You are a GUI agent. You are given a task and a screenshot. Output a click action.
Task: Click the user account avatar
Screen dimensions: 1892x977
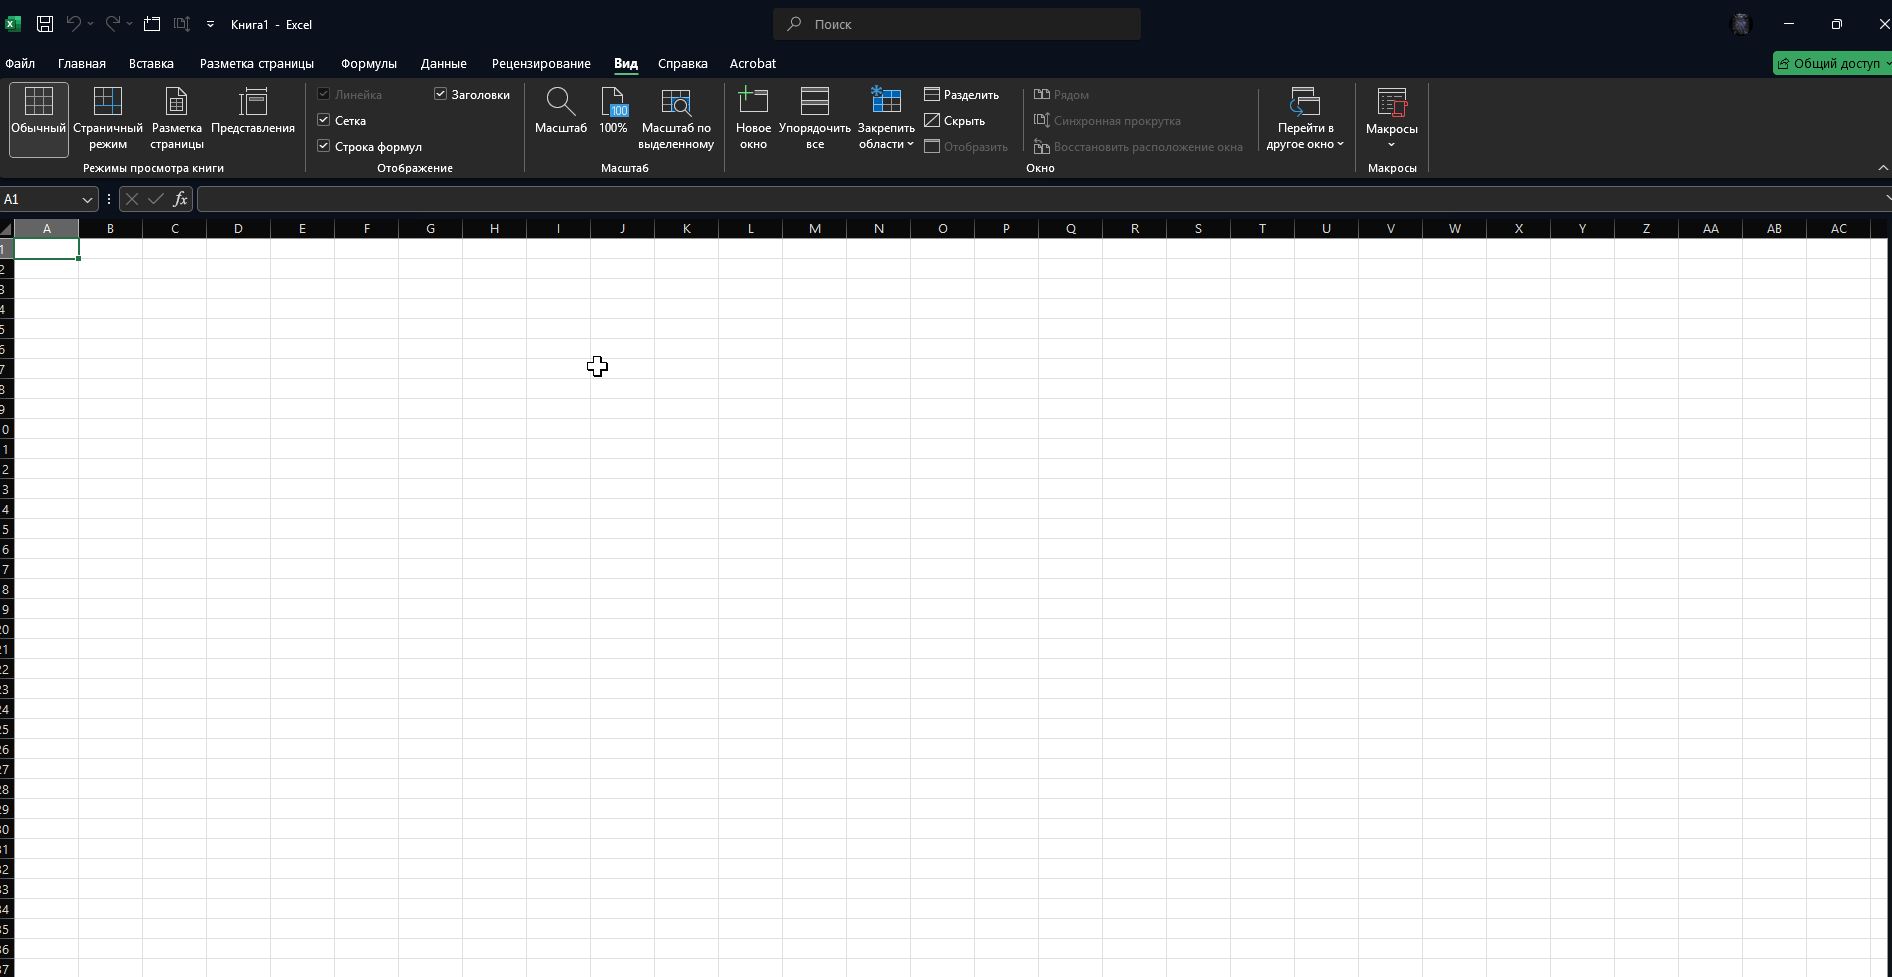coord(1741,24)
